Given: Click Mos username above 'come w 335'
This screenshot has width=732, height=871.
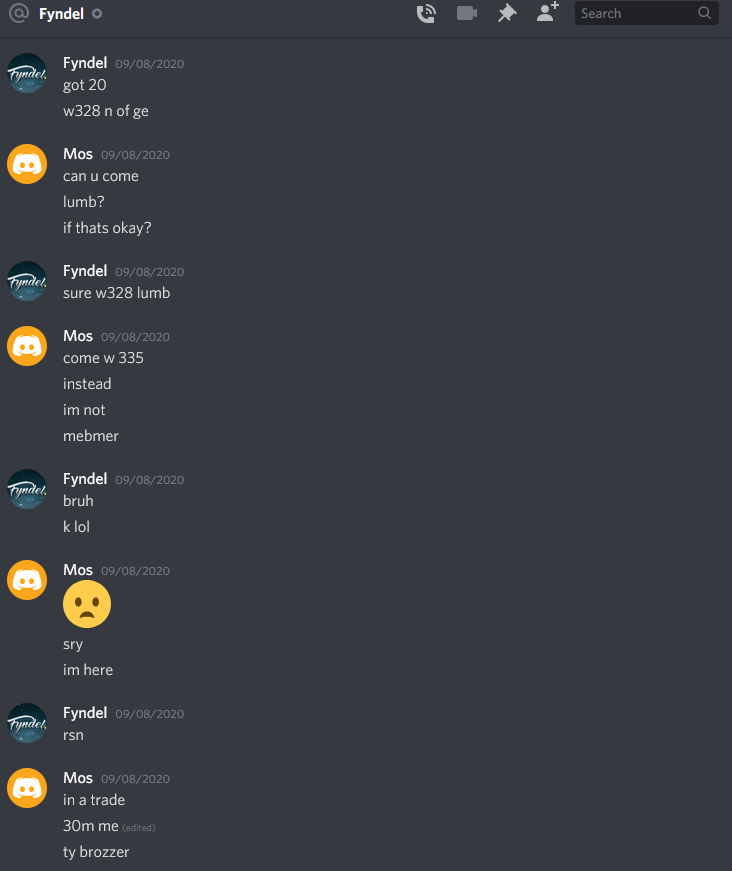Looking at the screenshot, I should click(78, 336).
